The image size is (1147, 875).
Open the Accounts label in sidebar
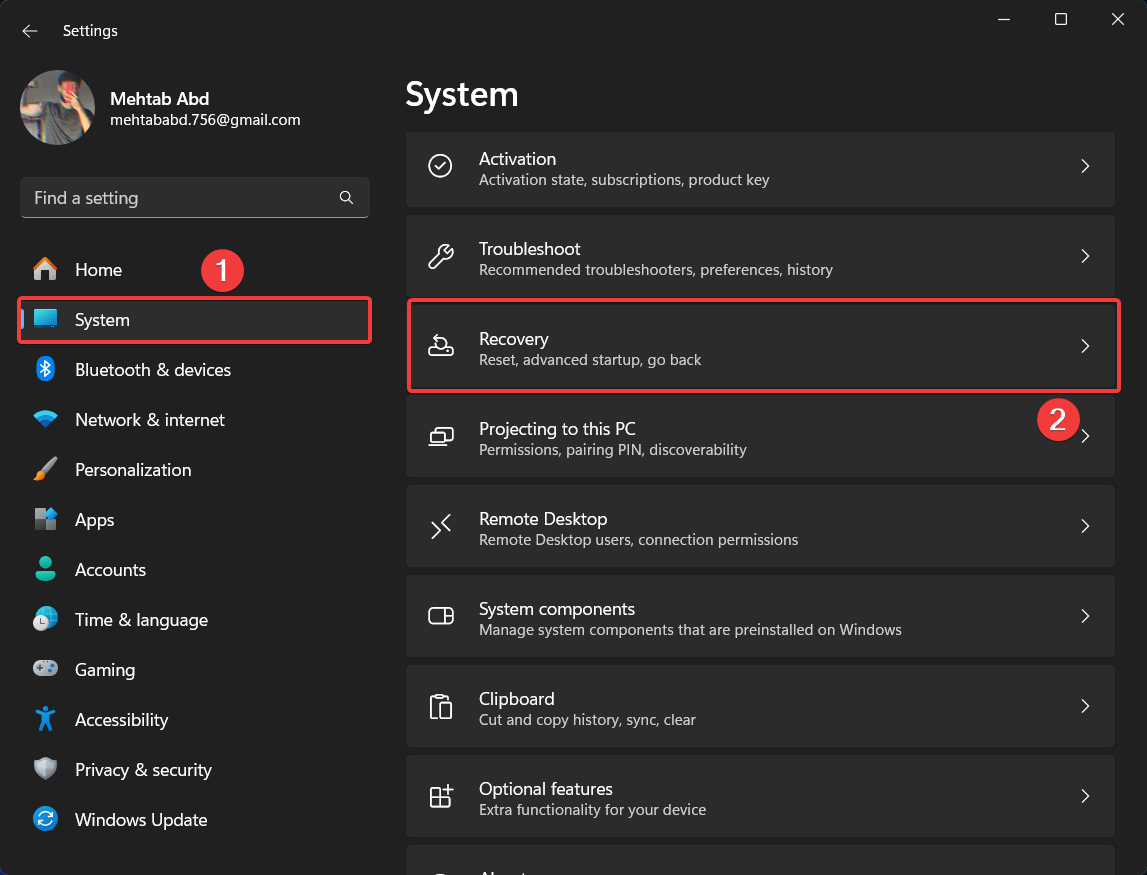(x=110, y=569)
